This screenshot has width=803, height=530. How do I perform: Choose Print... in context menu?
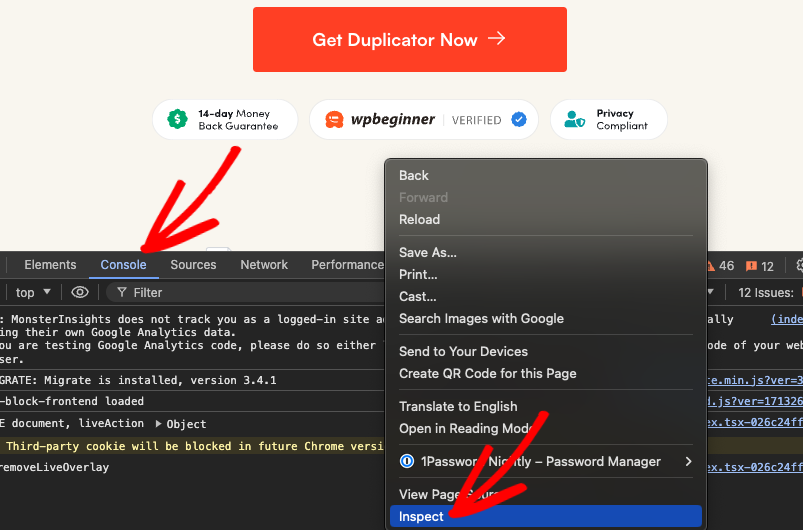tap(546, 274)
